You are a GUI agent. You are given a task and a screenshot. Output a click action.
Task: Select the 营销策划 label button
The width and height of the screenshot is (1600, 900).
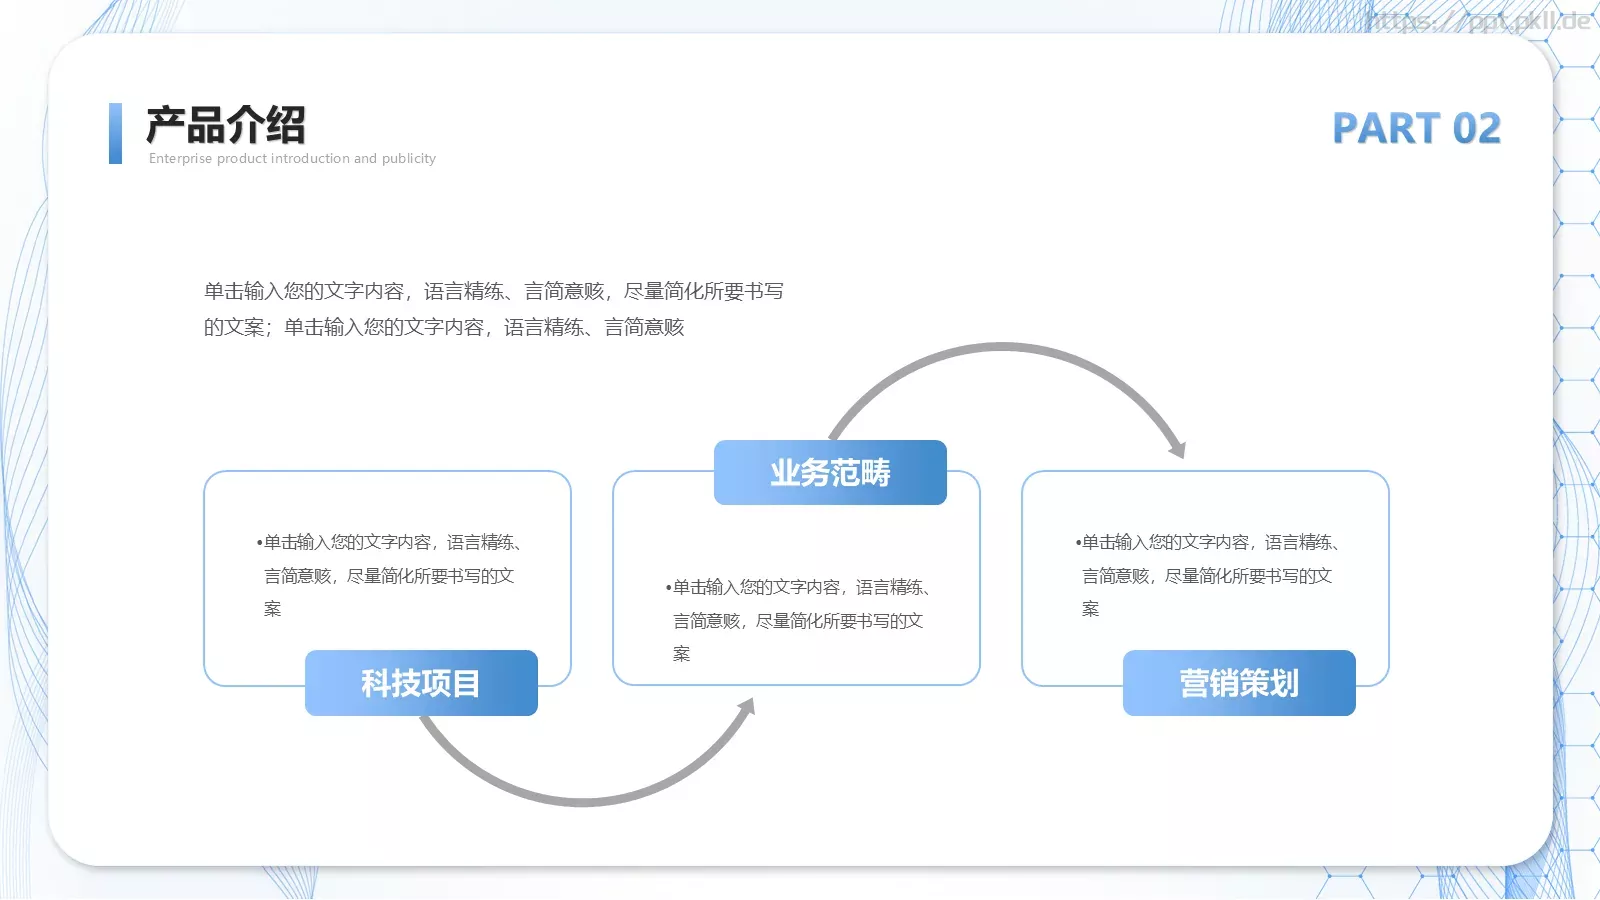[1239, 683]
